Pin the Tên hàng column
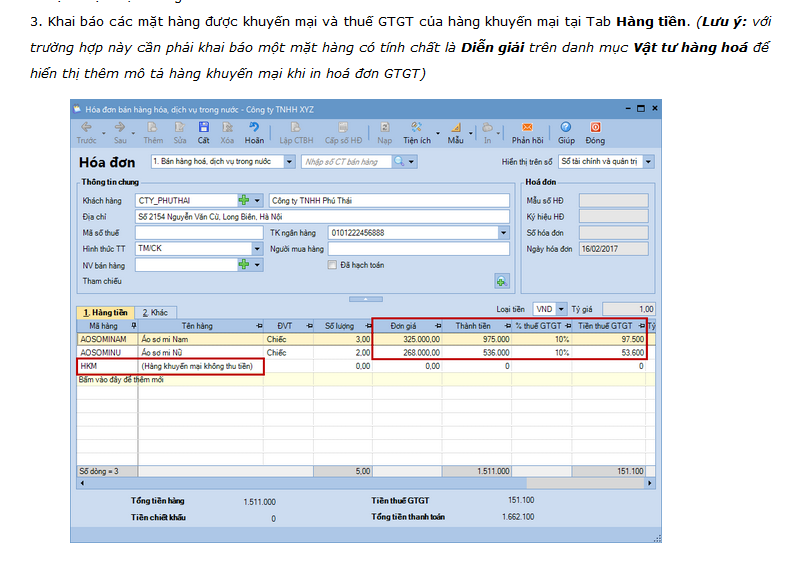Viewport: 789px width, 561px height. click(x=259, y=326)
